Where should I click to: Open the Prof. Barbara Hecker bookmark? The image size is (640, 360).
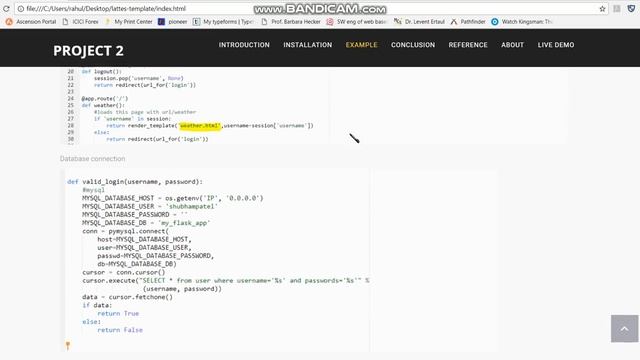point(291,22)
